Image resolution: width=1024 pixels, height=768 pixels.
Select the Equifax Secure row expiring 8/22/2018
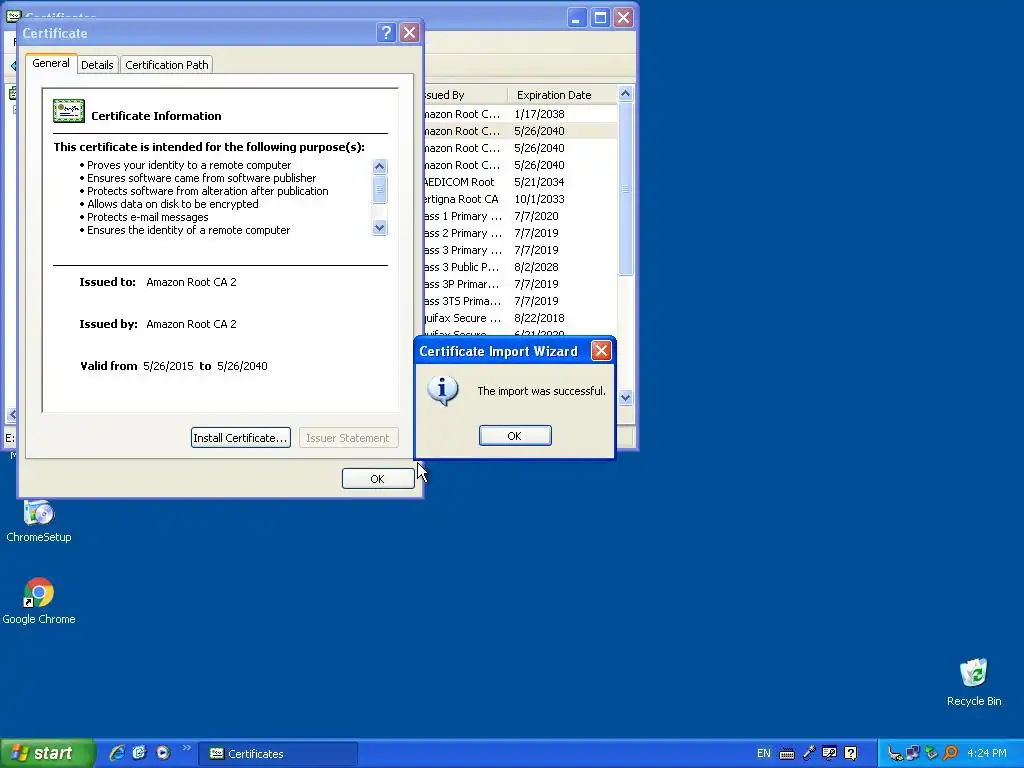click(519, 318)
